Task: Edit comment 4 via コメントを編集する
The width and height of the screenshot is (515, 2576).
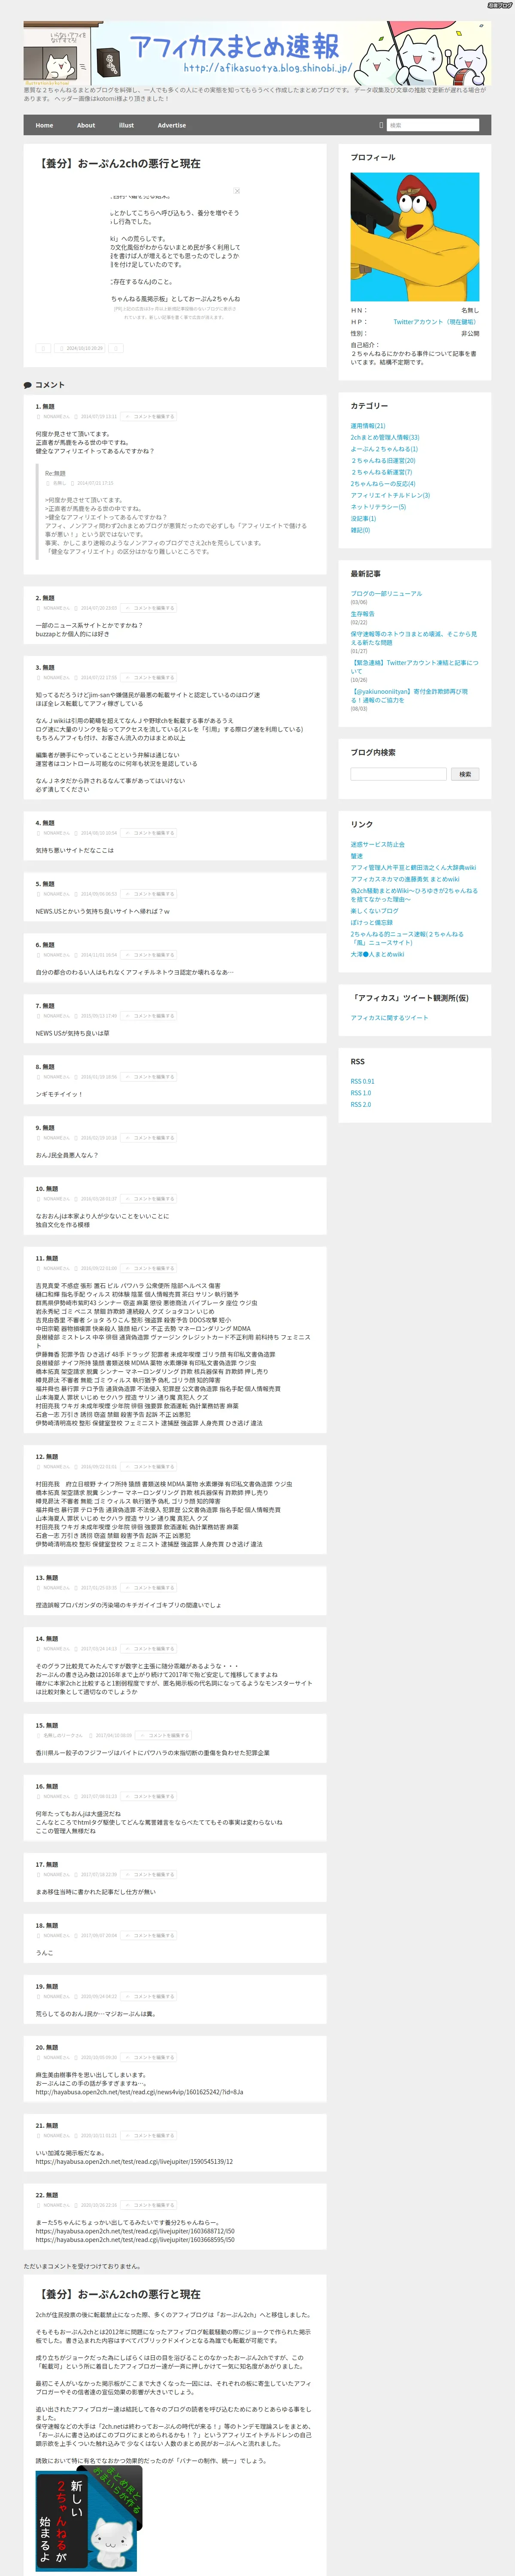Action: (x=149, y=833)
